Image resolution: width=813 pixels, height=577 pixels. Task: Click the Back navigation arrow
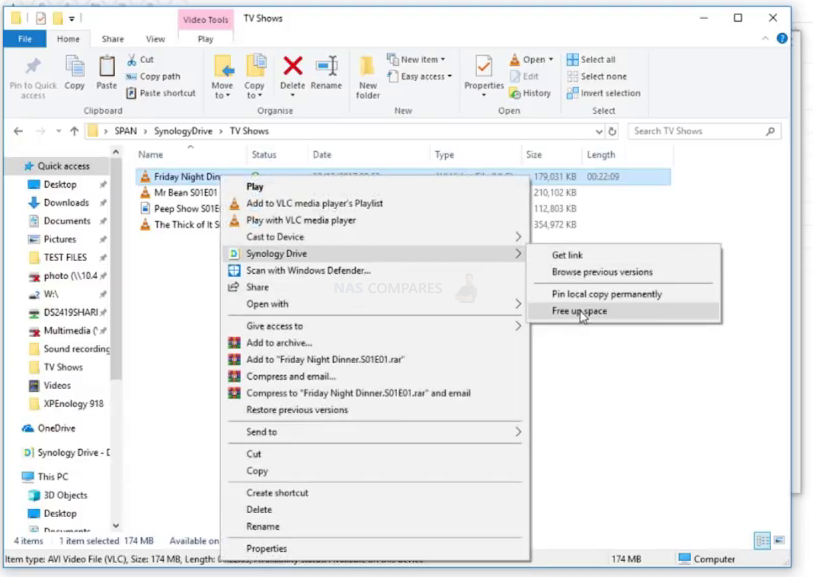(19, 131)
